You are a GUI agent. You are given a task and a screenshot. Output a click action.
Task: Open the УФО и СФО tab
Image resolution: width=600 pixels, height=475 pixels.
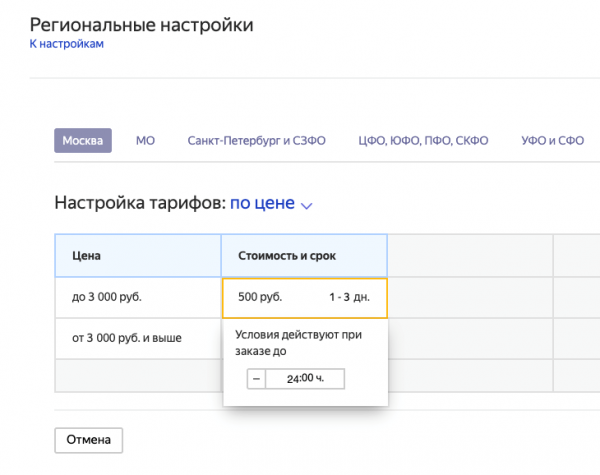[x=553, y=140]
